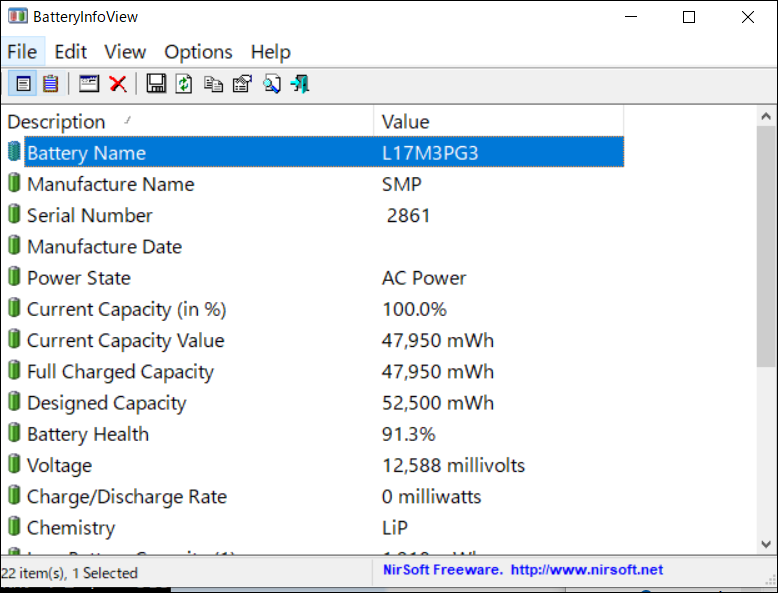The image size is (778, 593).
Task: Select the Manufacture Name row
Action: (316, 184)
